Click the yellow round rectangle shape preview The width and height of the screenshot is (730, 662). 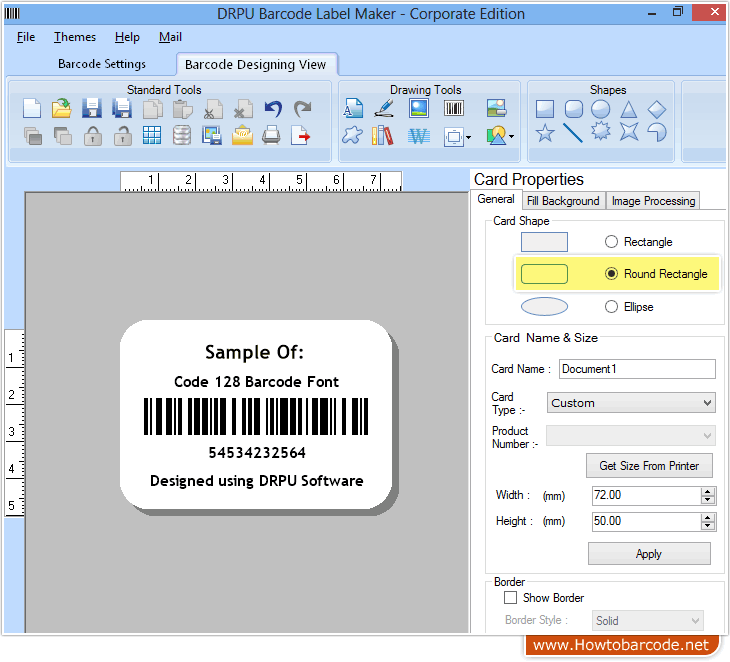pyautogui.click(x=544, y=274)
